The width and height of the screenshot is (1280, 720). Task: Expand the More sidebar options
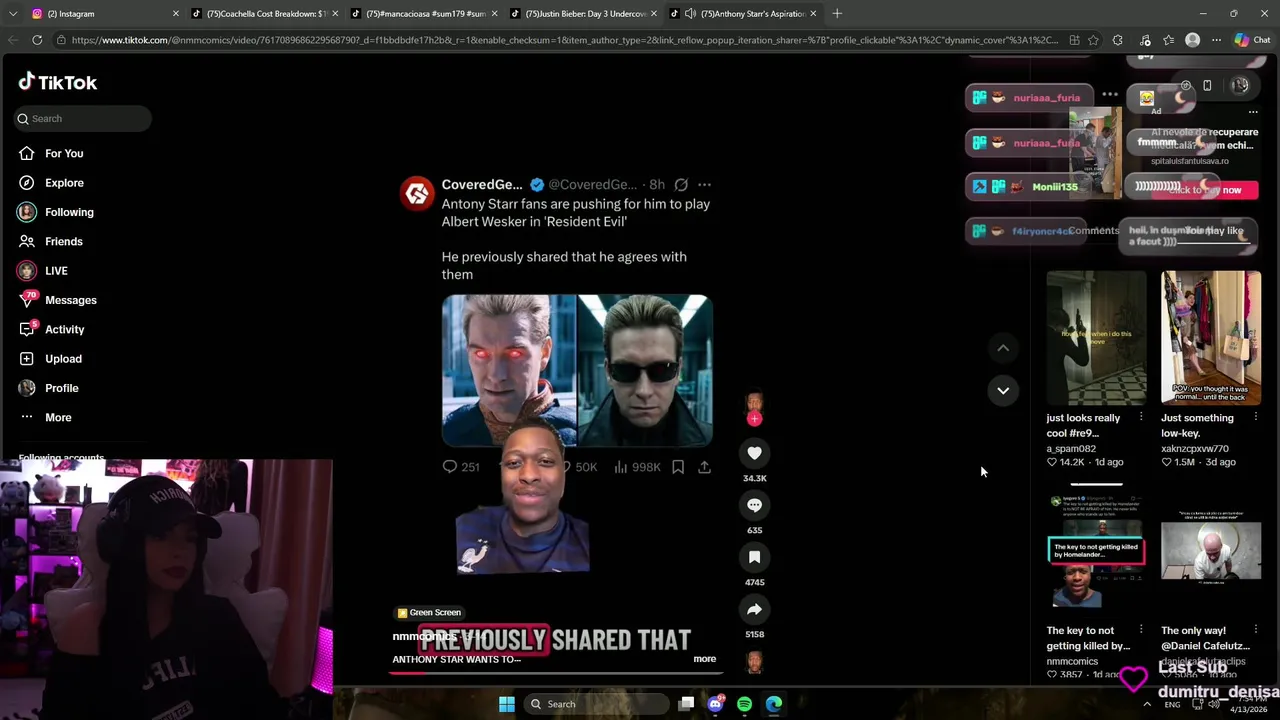[x=58, y=417]
